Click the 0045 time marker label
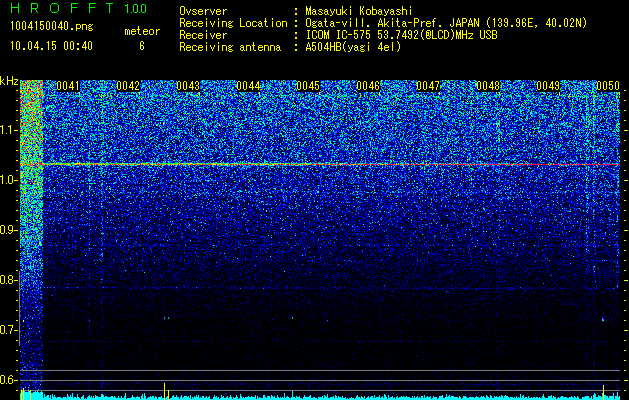 tap(308, 86)
